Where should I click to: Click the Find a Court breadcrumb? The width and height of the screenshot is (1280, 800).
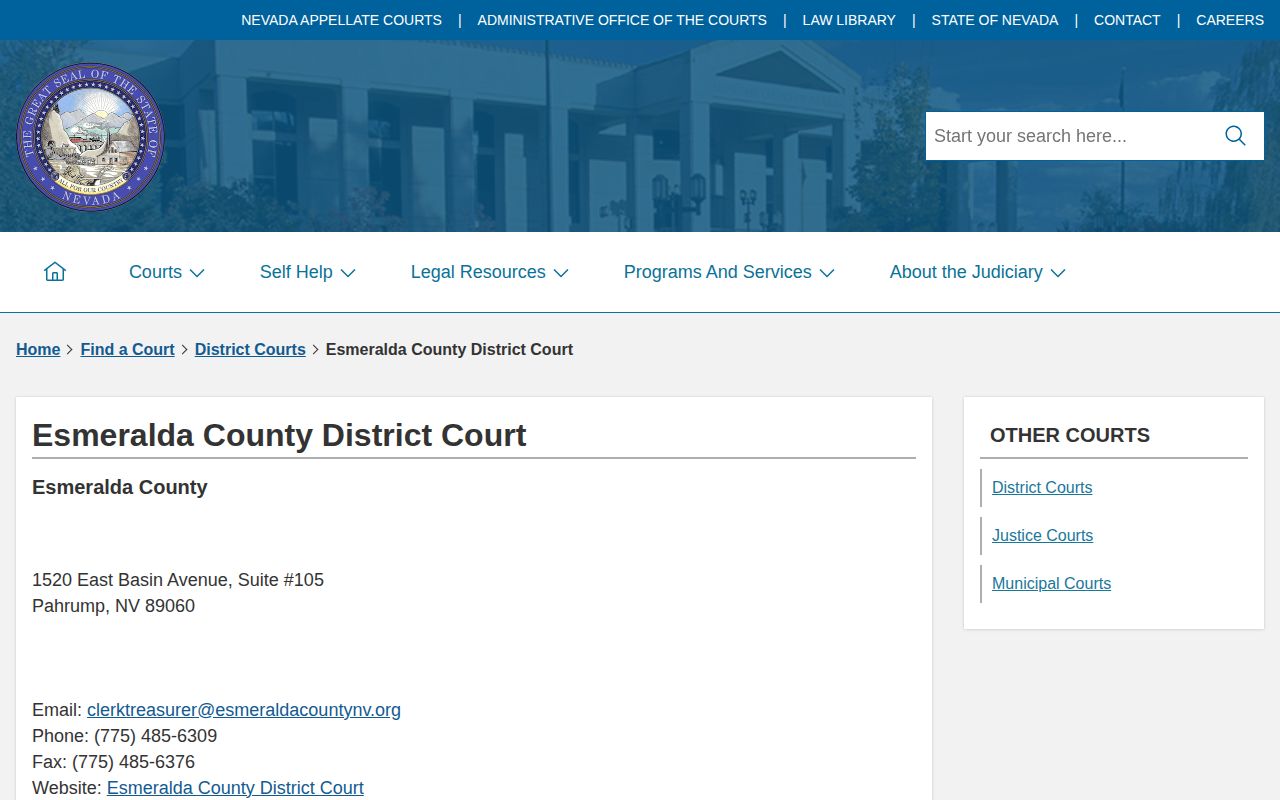point(127,349)
